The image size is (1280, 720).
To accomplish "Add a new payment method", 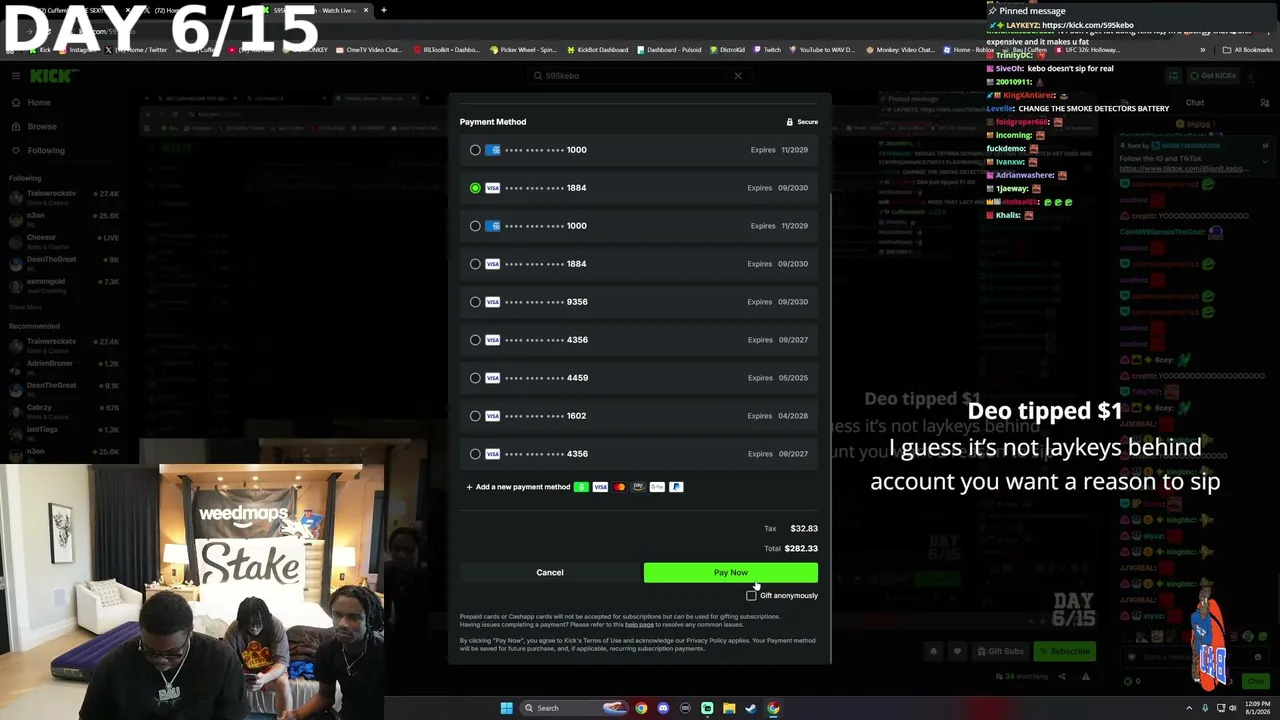I will 518,487.
